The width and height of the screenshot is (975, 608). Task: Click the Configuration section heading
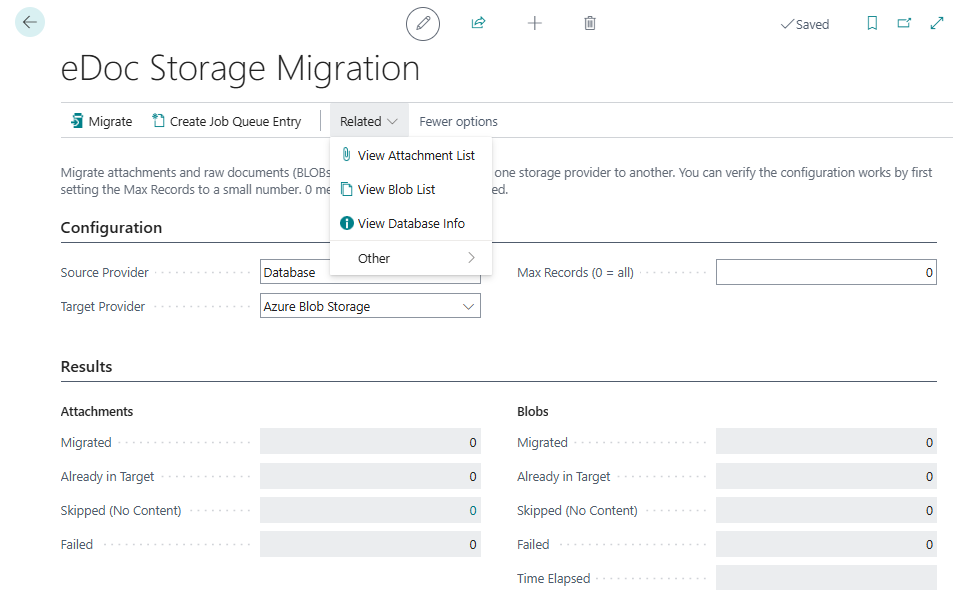coord(111,228)
